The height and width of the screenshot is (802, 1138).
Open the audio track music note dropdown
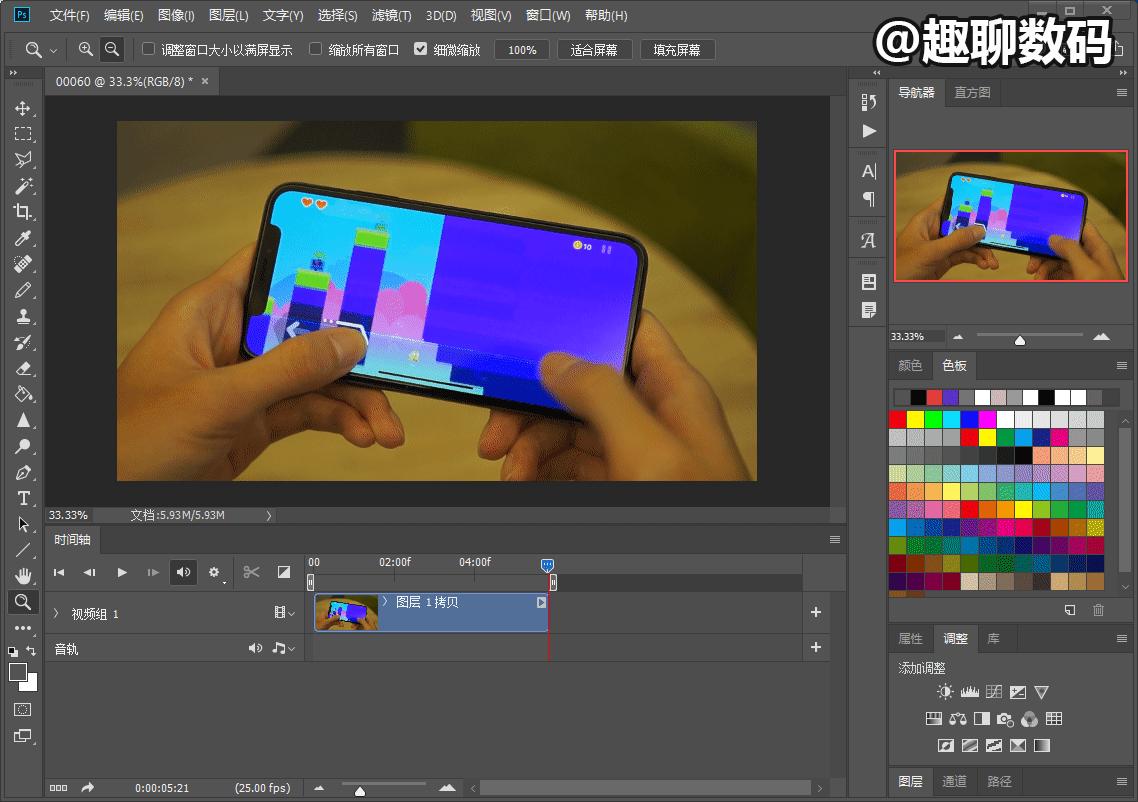point(284,648)
